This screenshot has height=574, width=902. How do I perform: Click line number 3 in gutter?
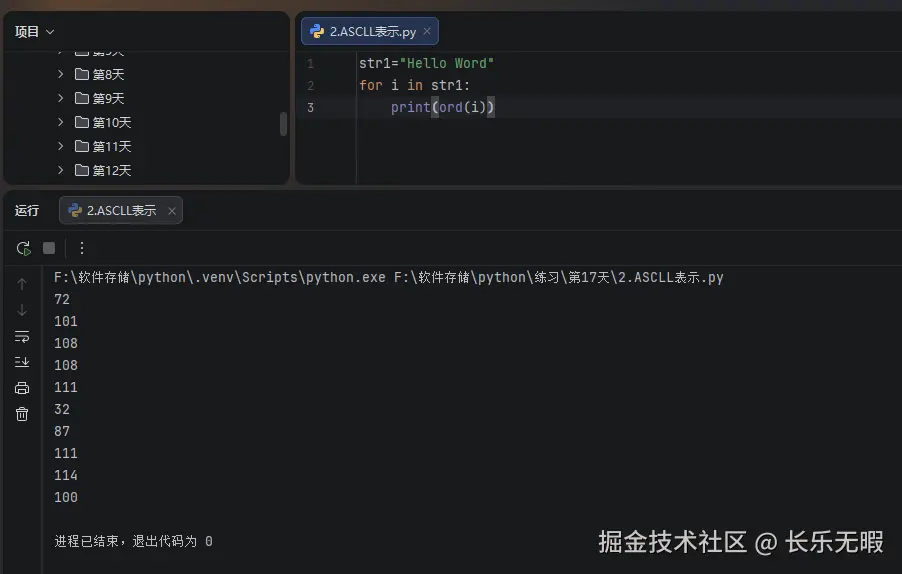(x=311, y=107)
